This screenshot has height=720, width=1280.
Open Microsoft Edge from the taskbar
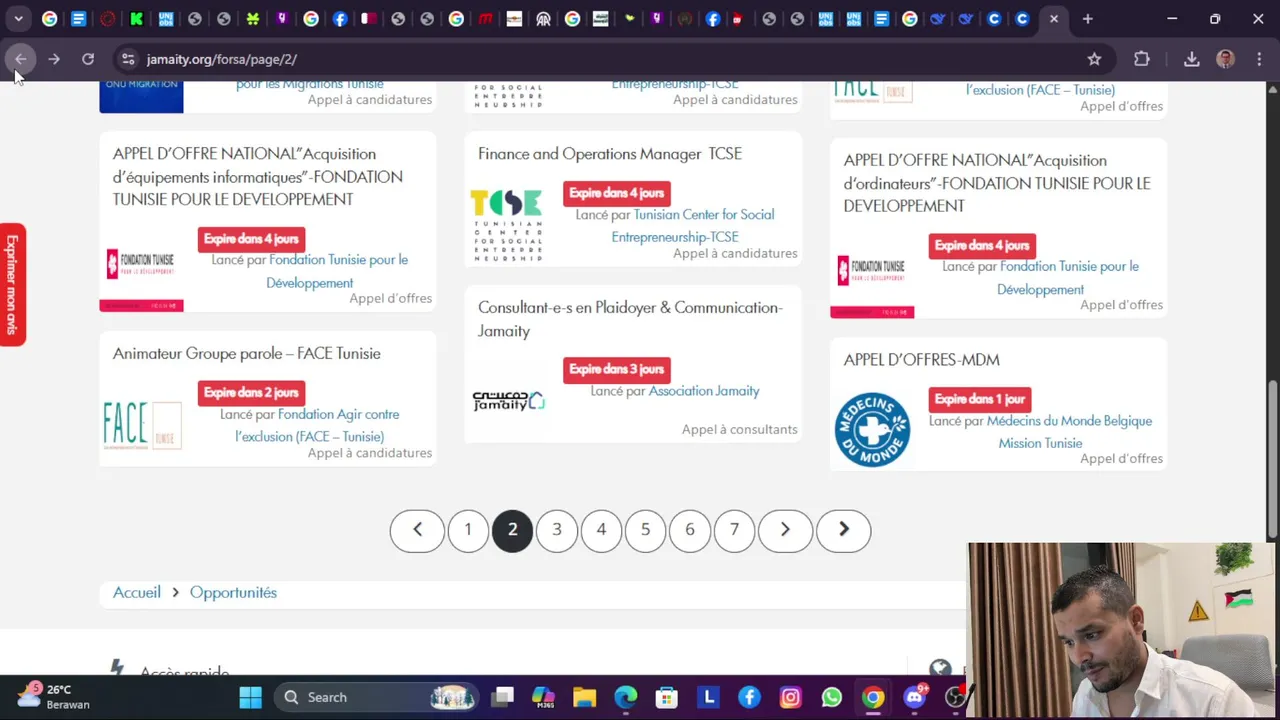coord(626,697)
